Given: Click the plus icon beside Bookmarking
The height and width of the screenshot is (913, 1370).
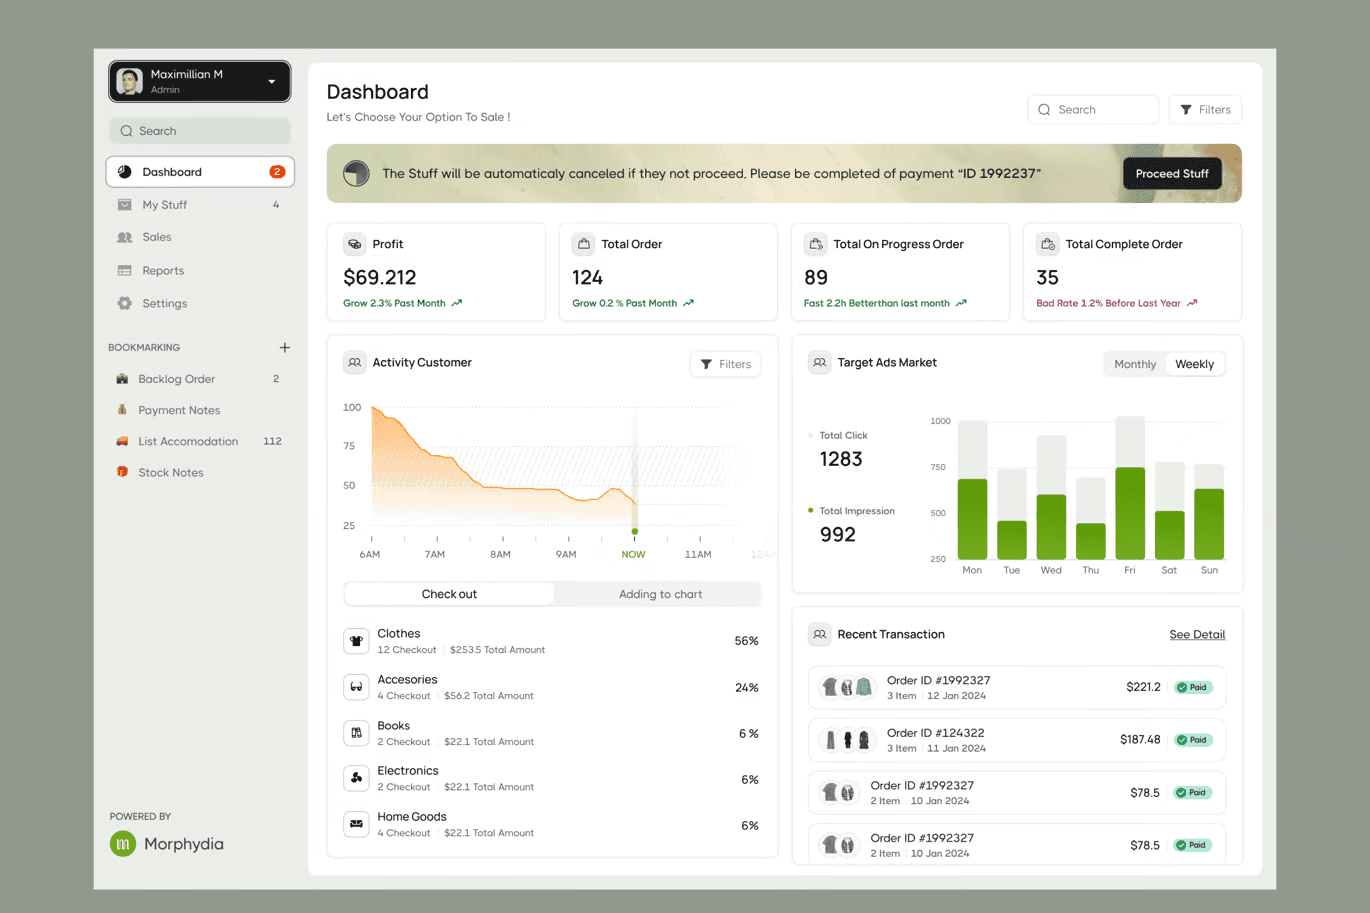Looking at the screenshot, I should 285,347.
